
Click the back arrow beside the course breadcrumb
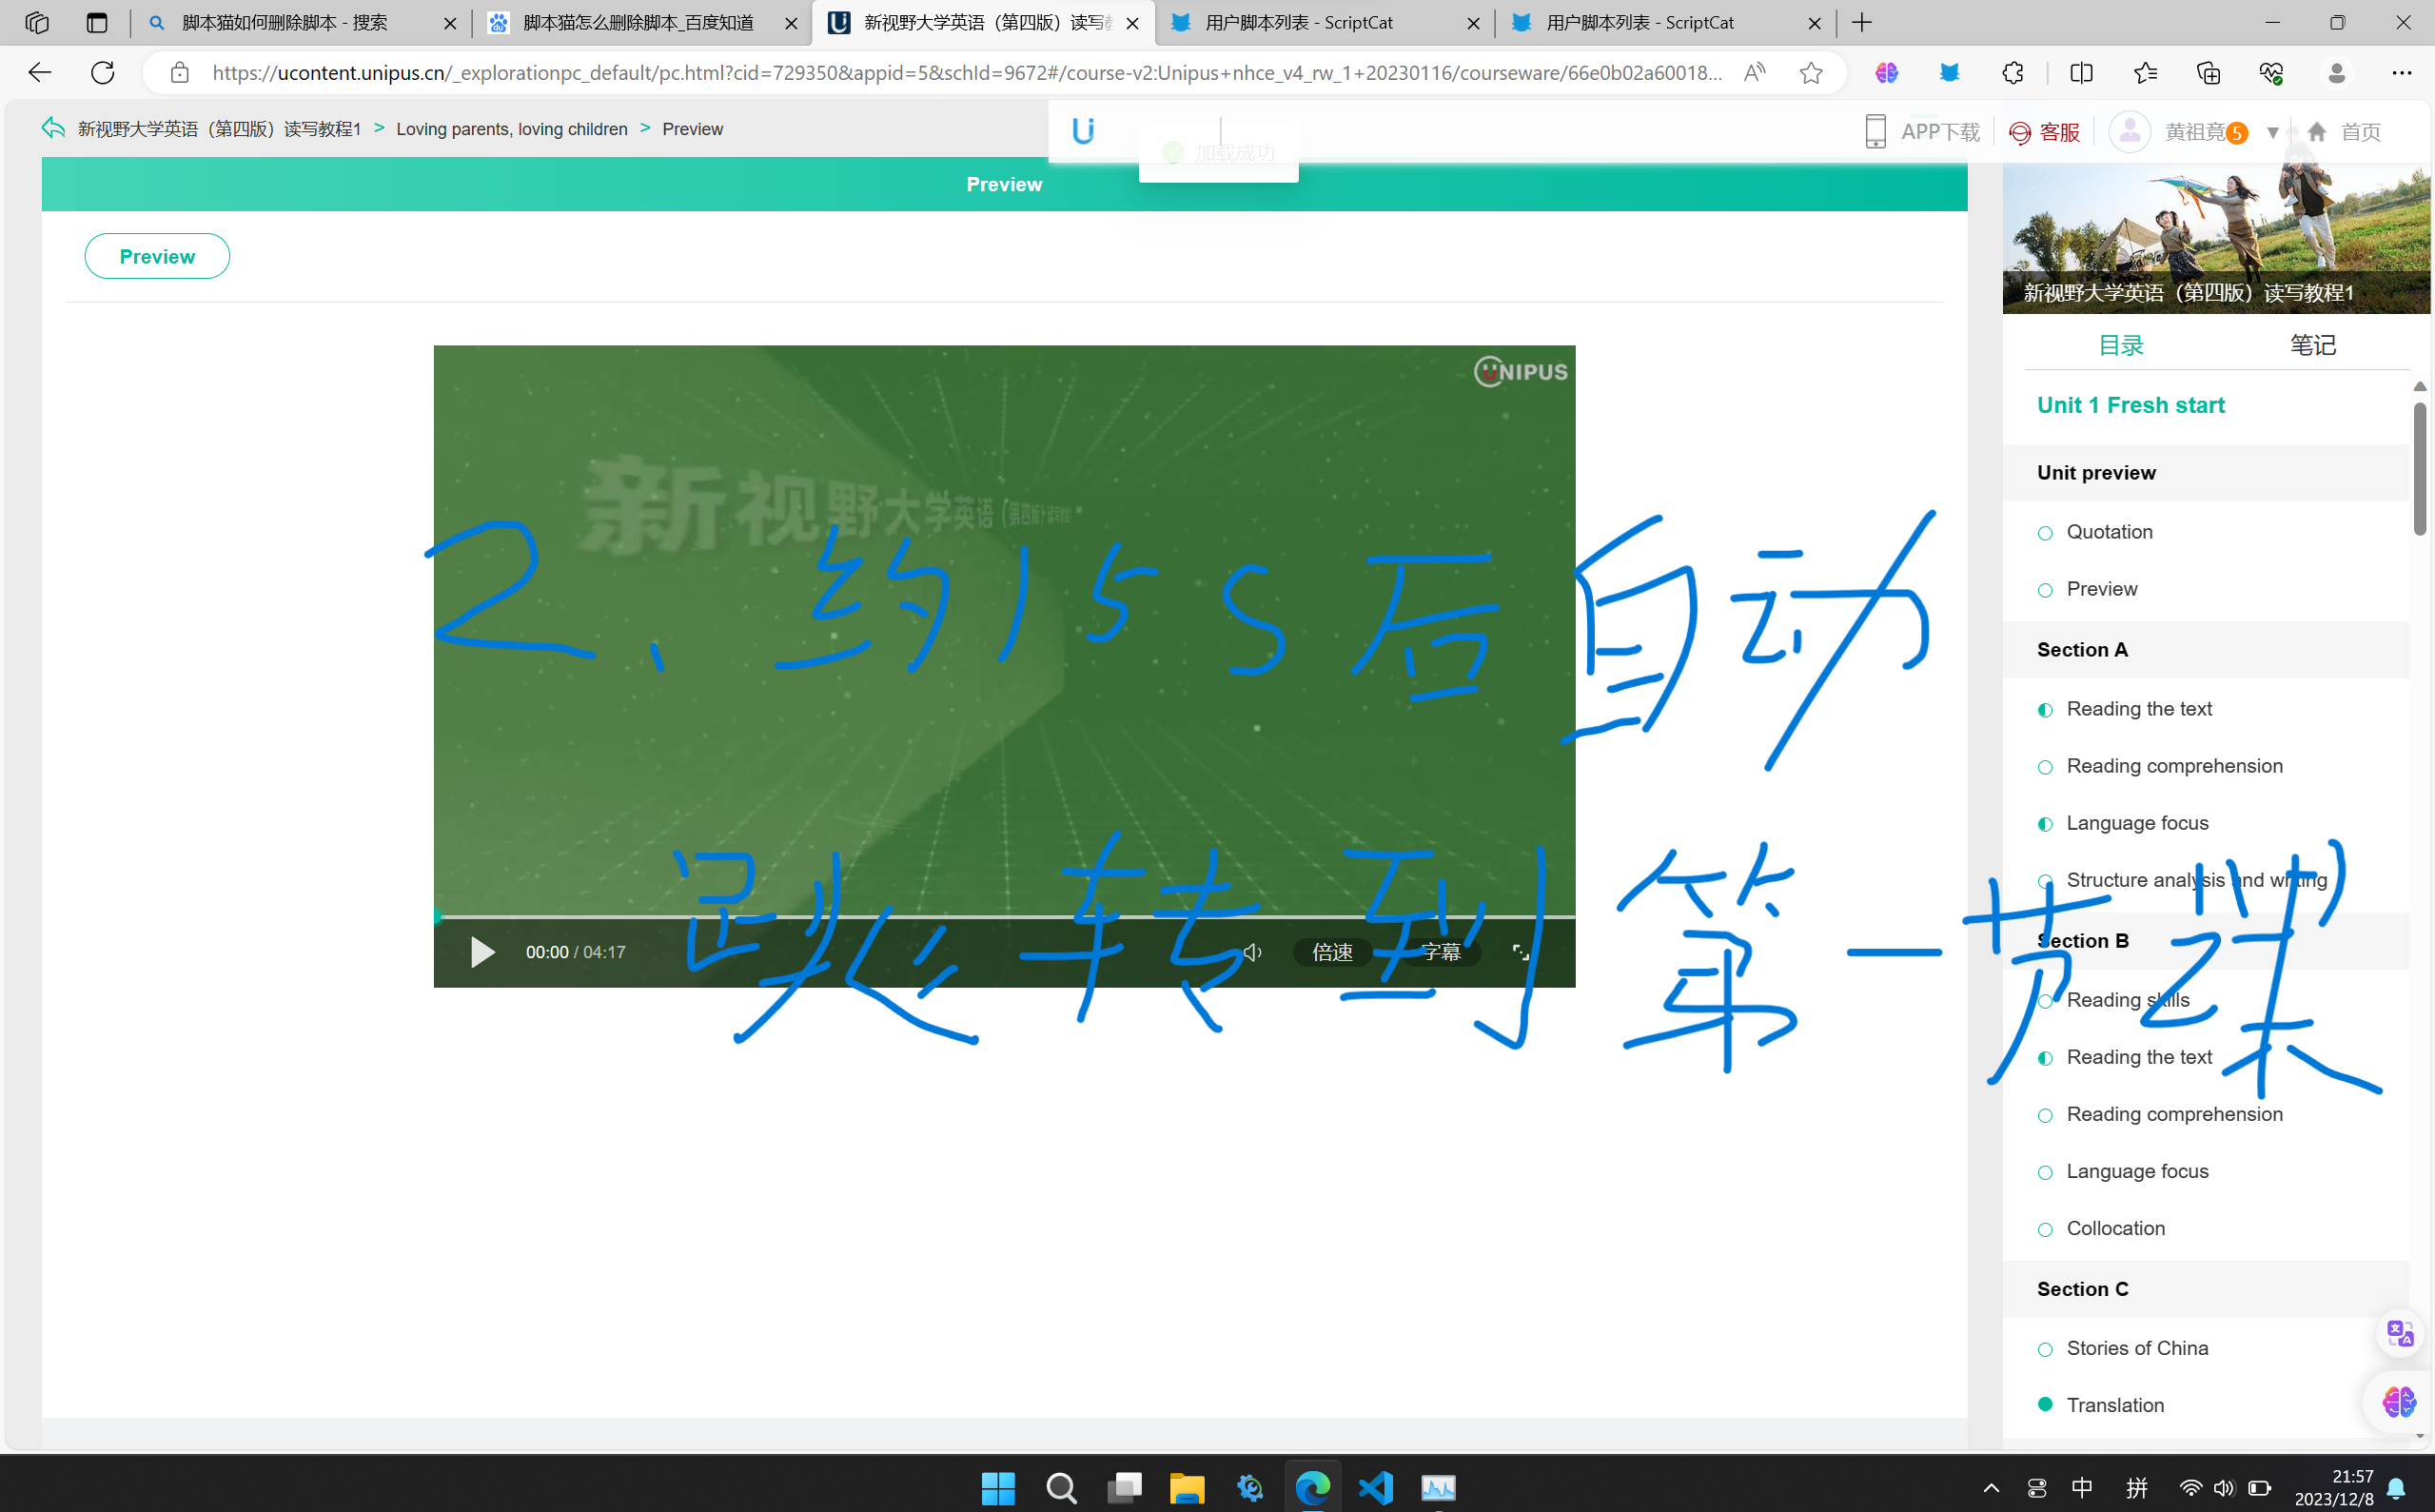(51, 128)
